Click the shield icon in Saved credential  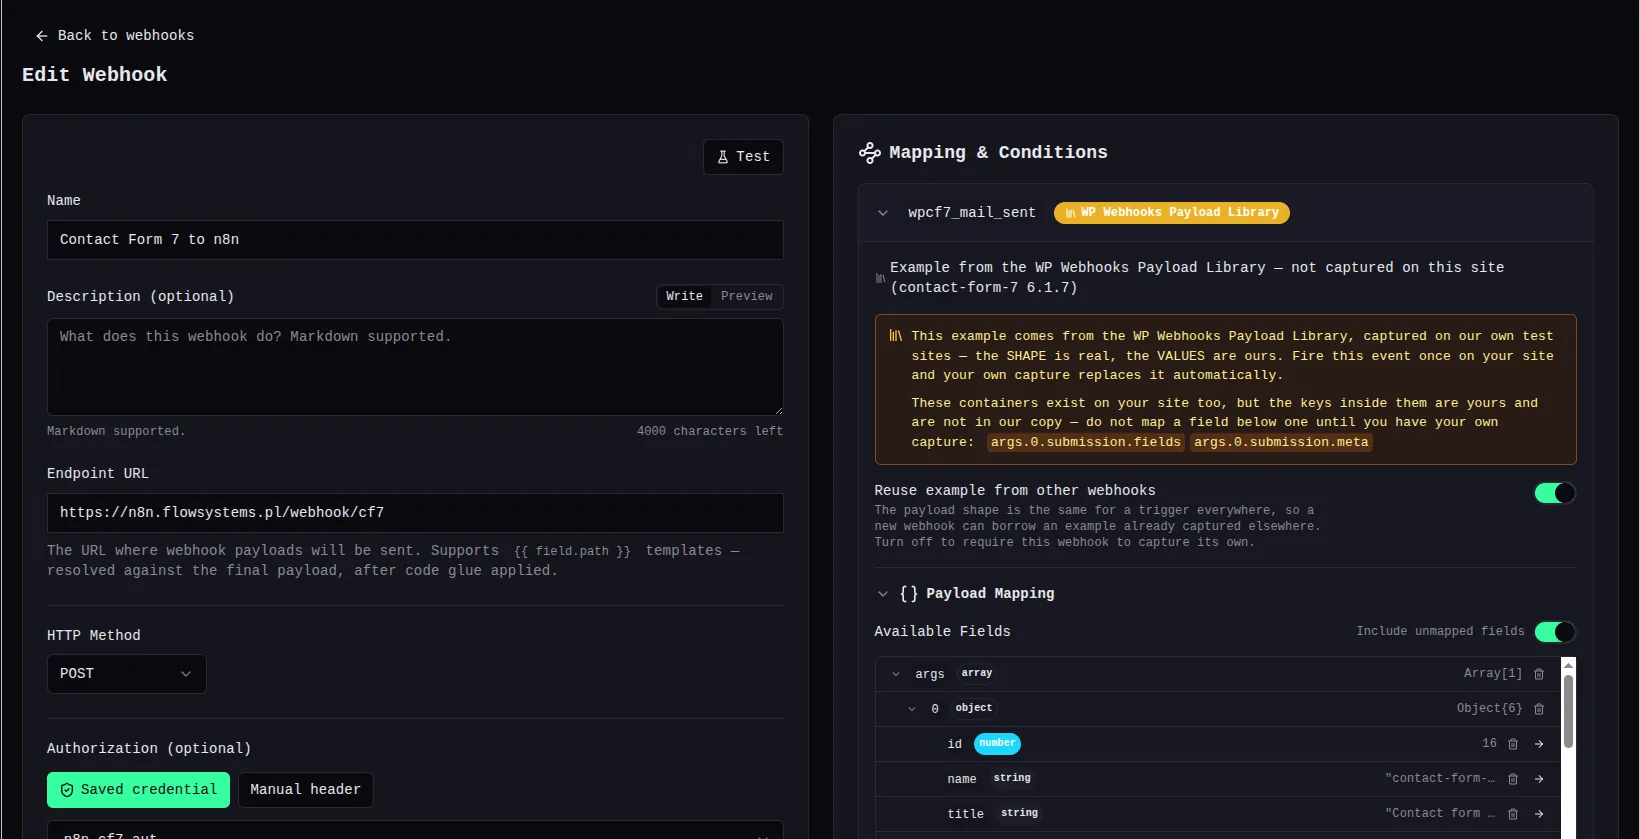[x=67, y=790]
